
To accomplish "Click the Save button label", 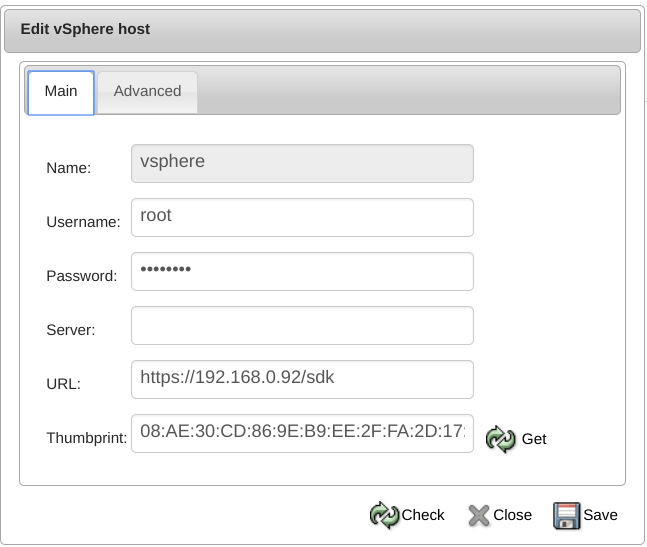I will [x=600, y=515].
